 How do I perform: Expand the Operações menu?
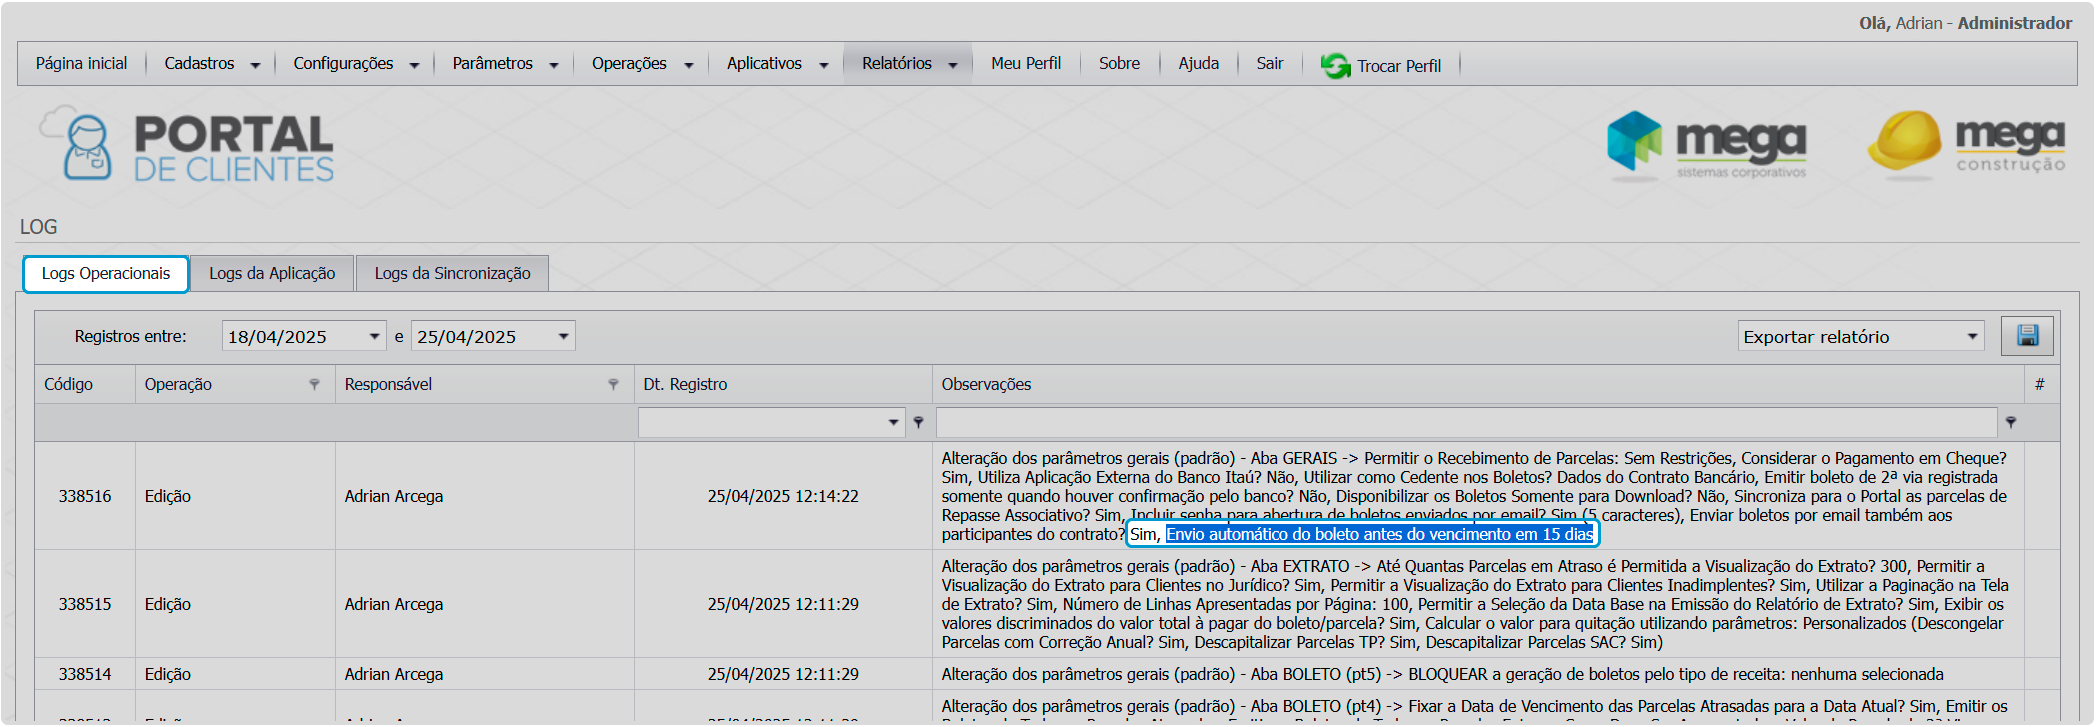(641, 64)
